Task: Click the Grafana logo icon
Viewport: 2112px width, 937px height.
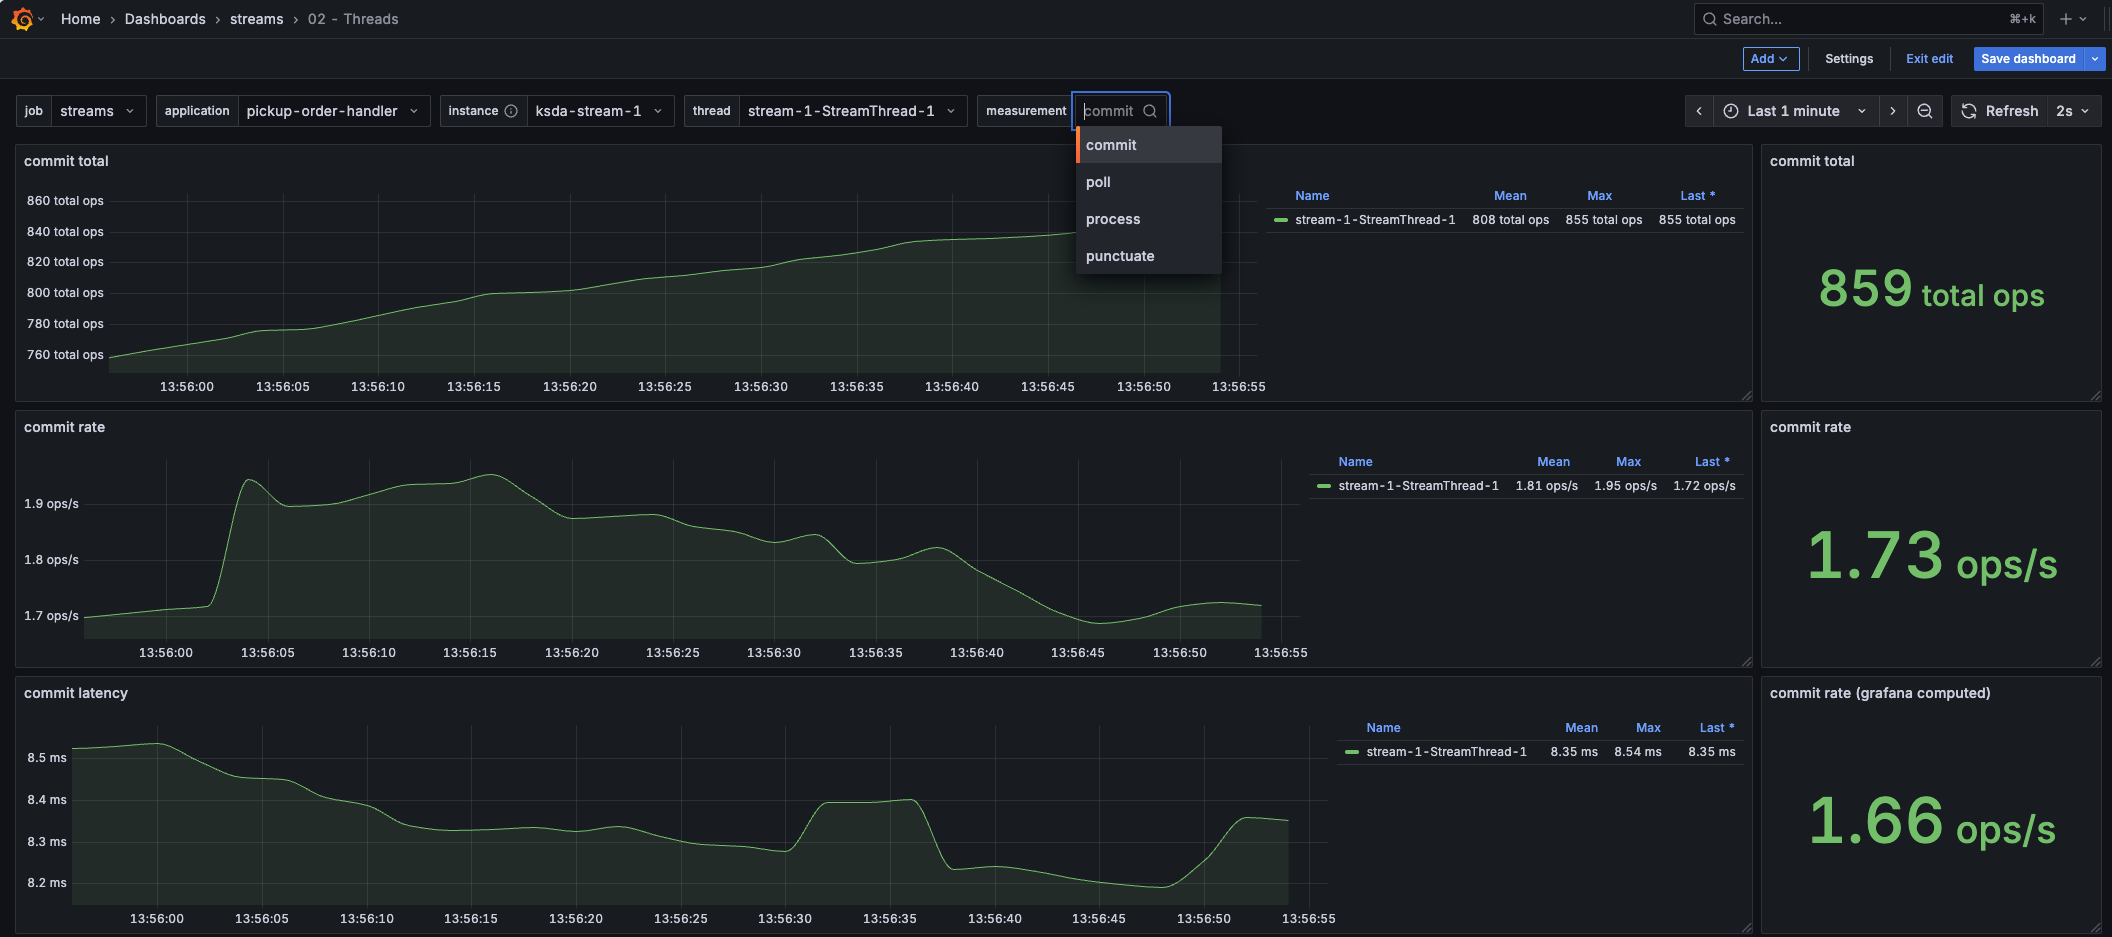Action: (x=22, y=19)
